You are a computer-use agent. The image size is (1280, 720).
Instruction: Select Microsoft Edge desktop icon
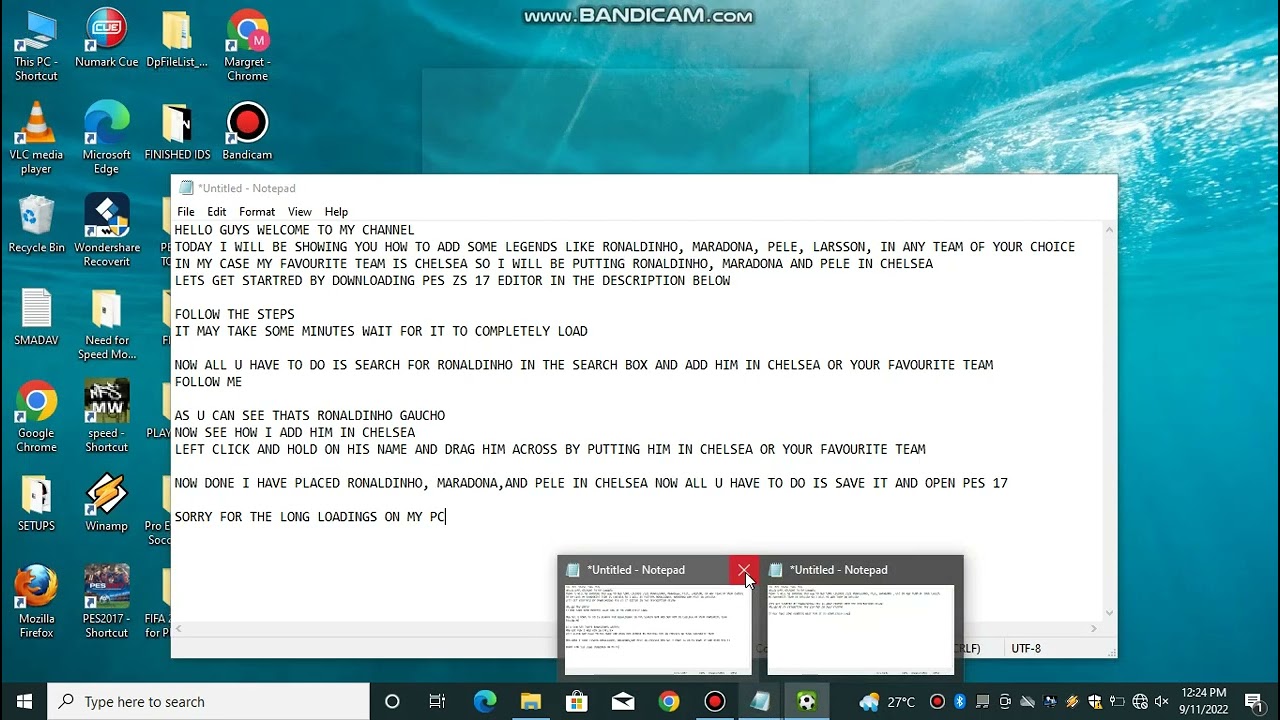click(x=107, y=138)
